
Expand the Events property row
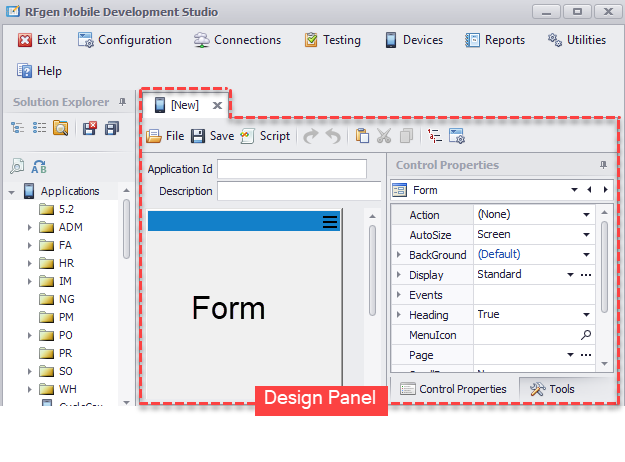(x=399, y=295)
